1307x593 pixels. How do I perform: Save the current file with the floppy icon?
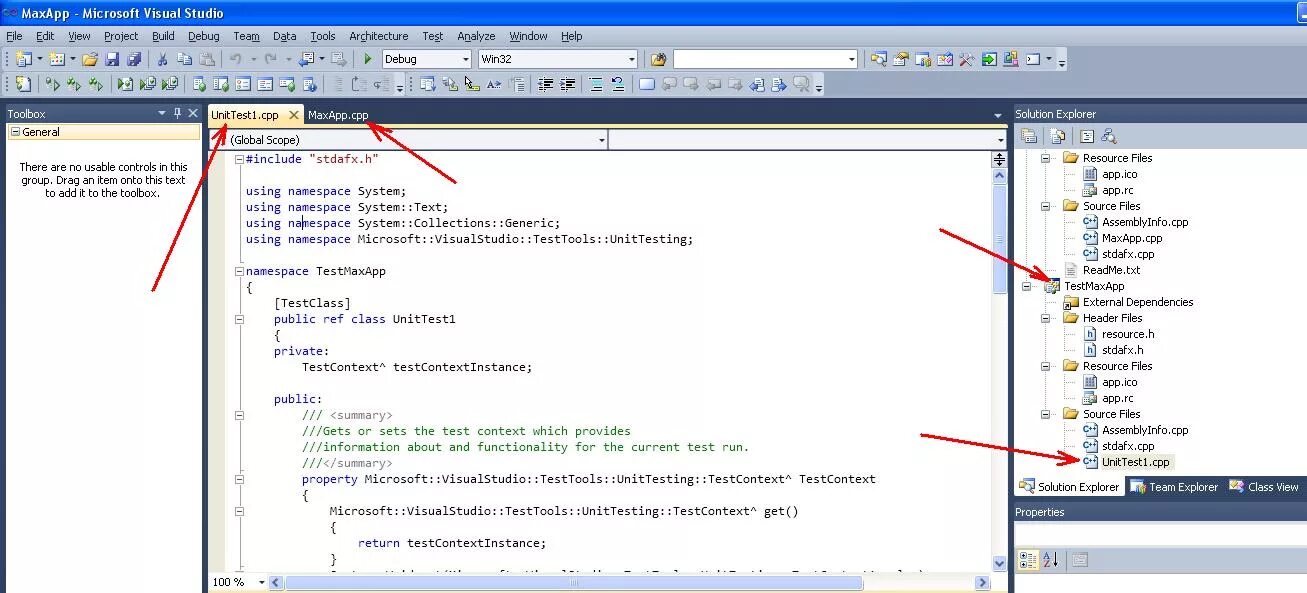coord(112,59)
